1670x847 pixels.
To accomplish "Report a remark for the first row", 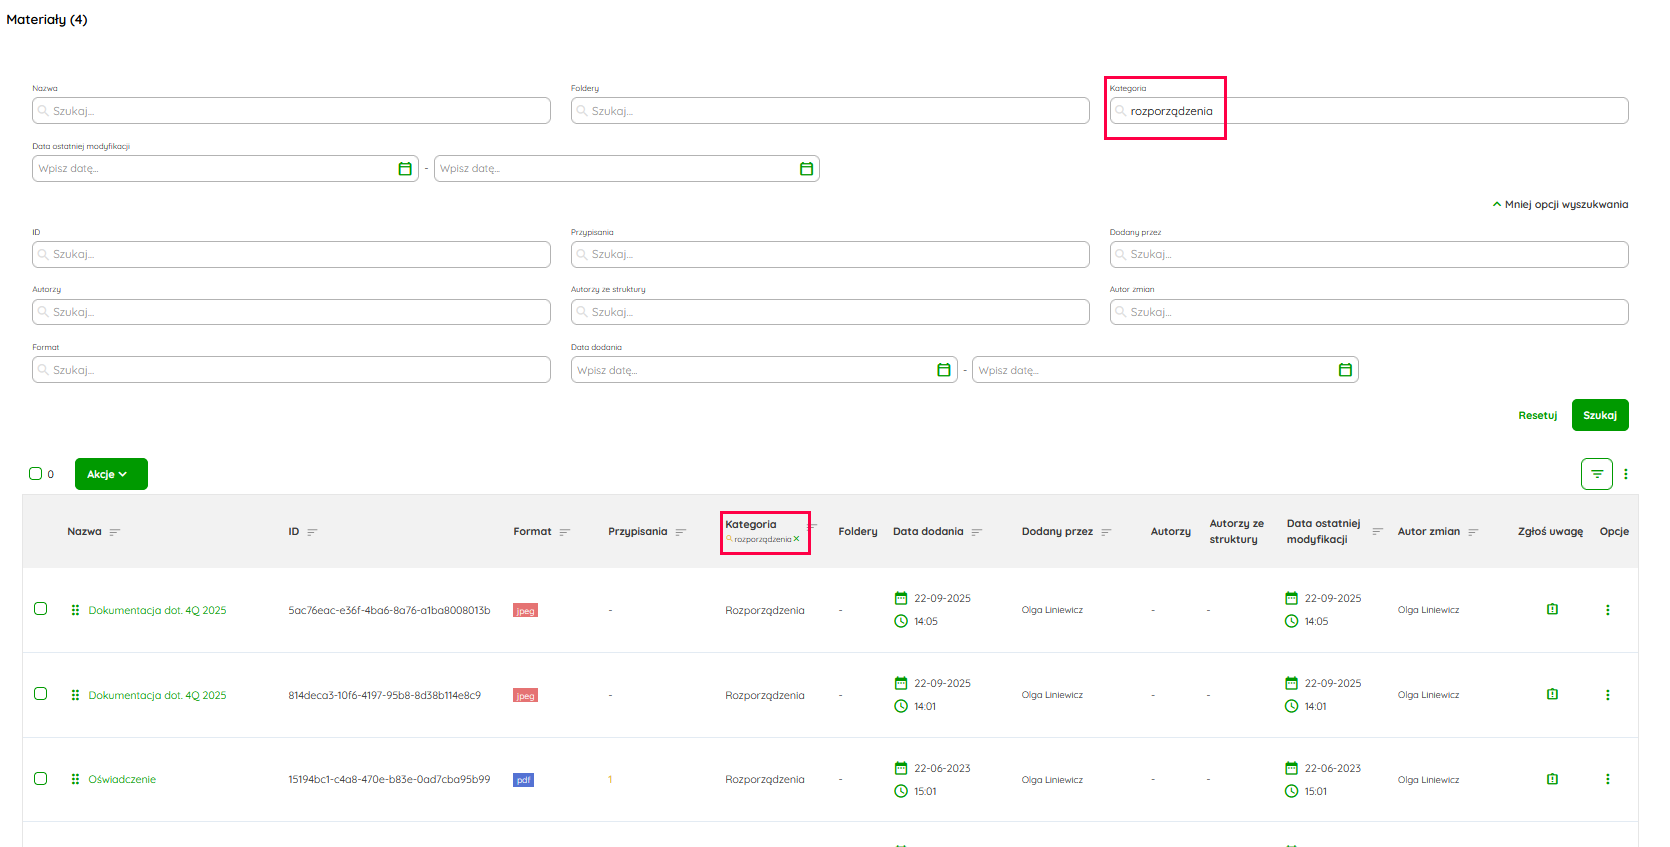I will [x=1552, y=609].
